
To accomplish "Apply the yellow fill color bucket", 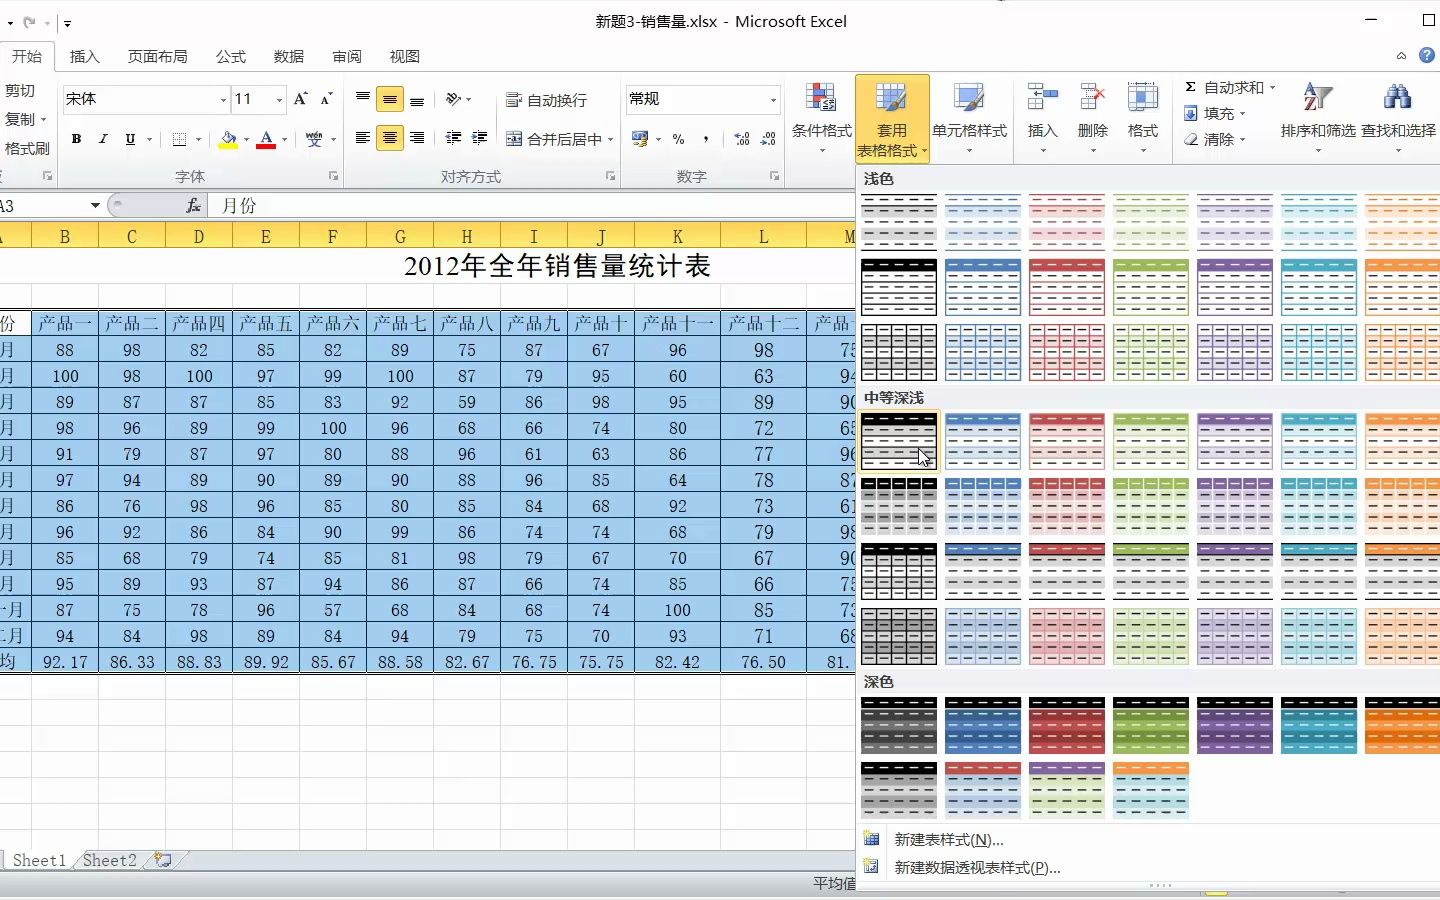I will 229,139.
